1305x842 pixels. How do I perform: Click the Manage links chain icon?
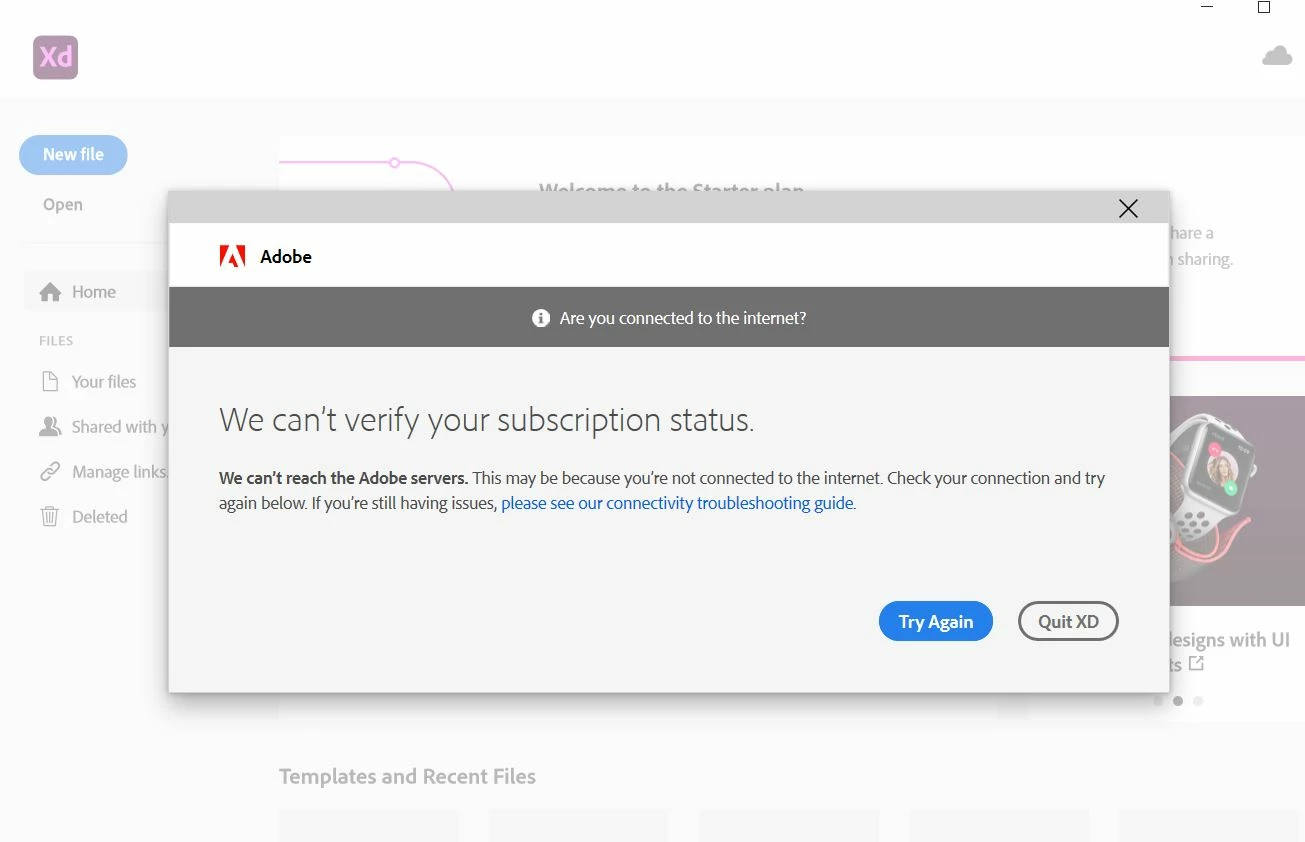click(x=50, y=472)
